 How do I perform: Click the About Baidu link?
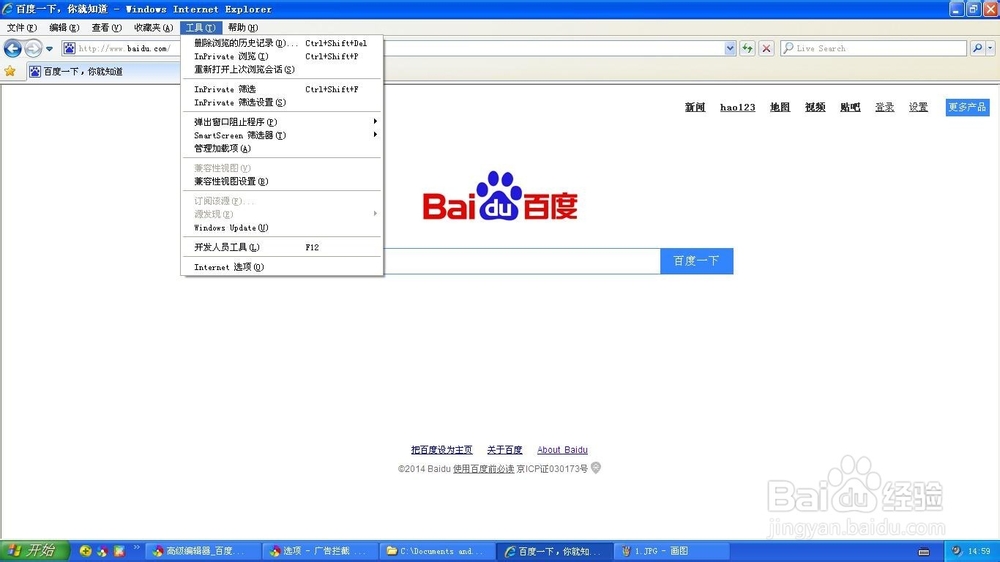562,450
